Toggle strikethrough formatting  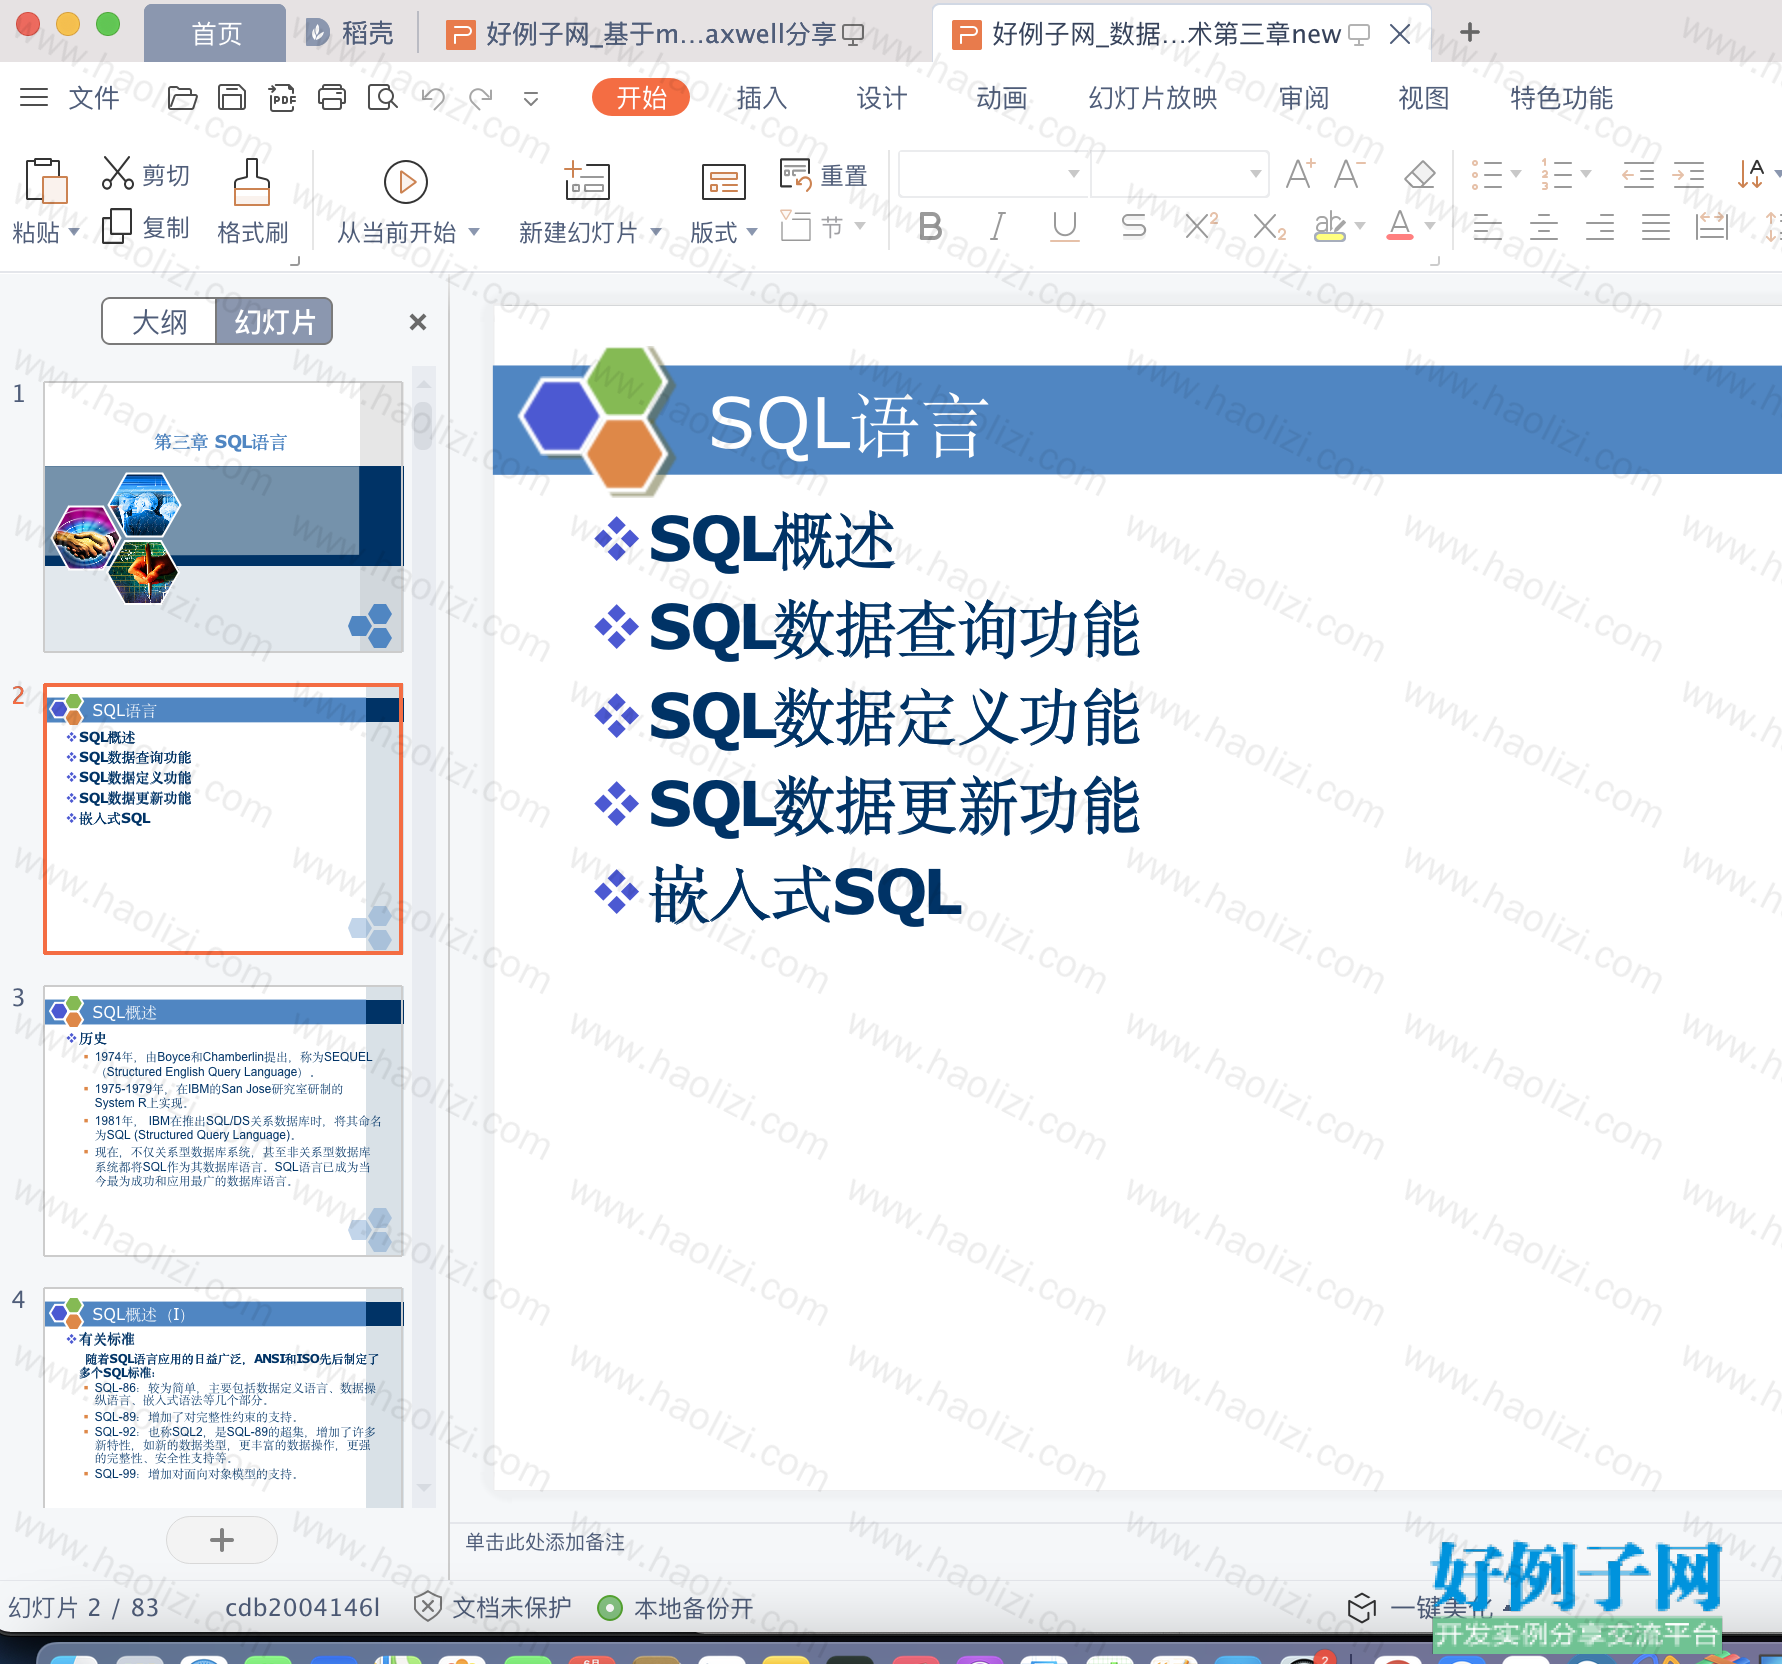(x=1133, y=227)
